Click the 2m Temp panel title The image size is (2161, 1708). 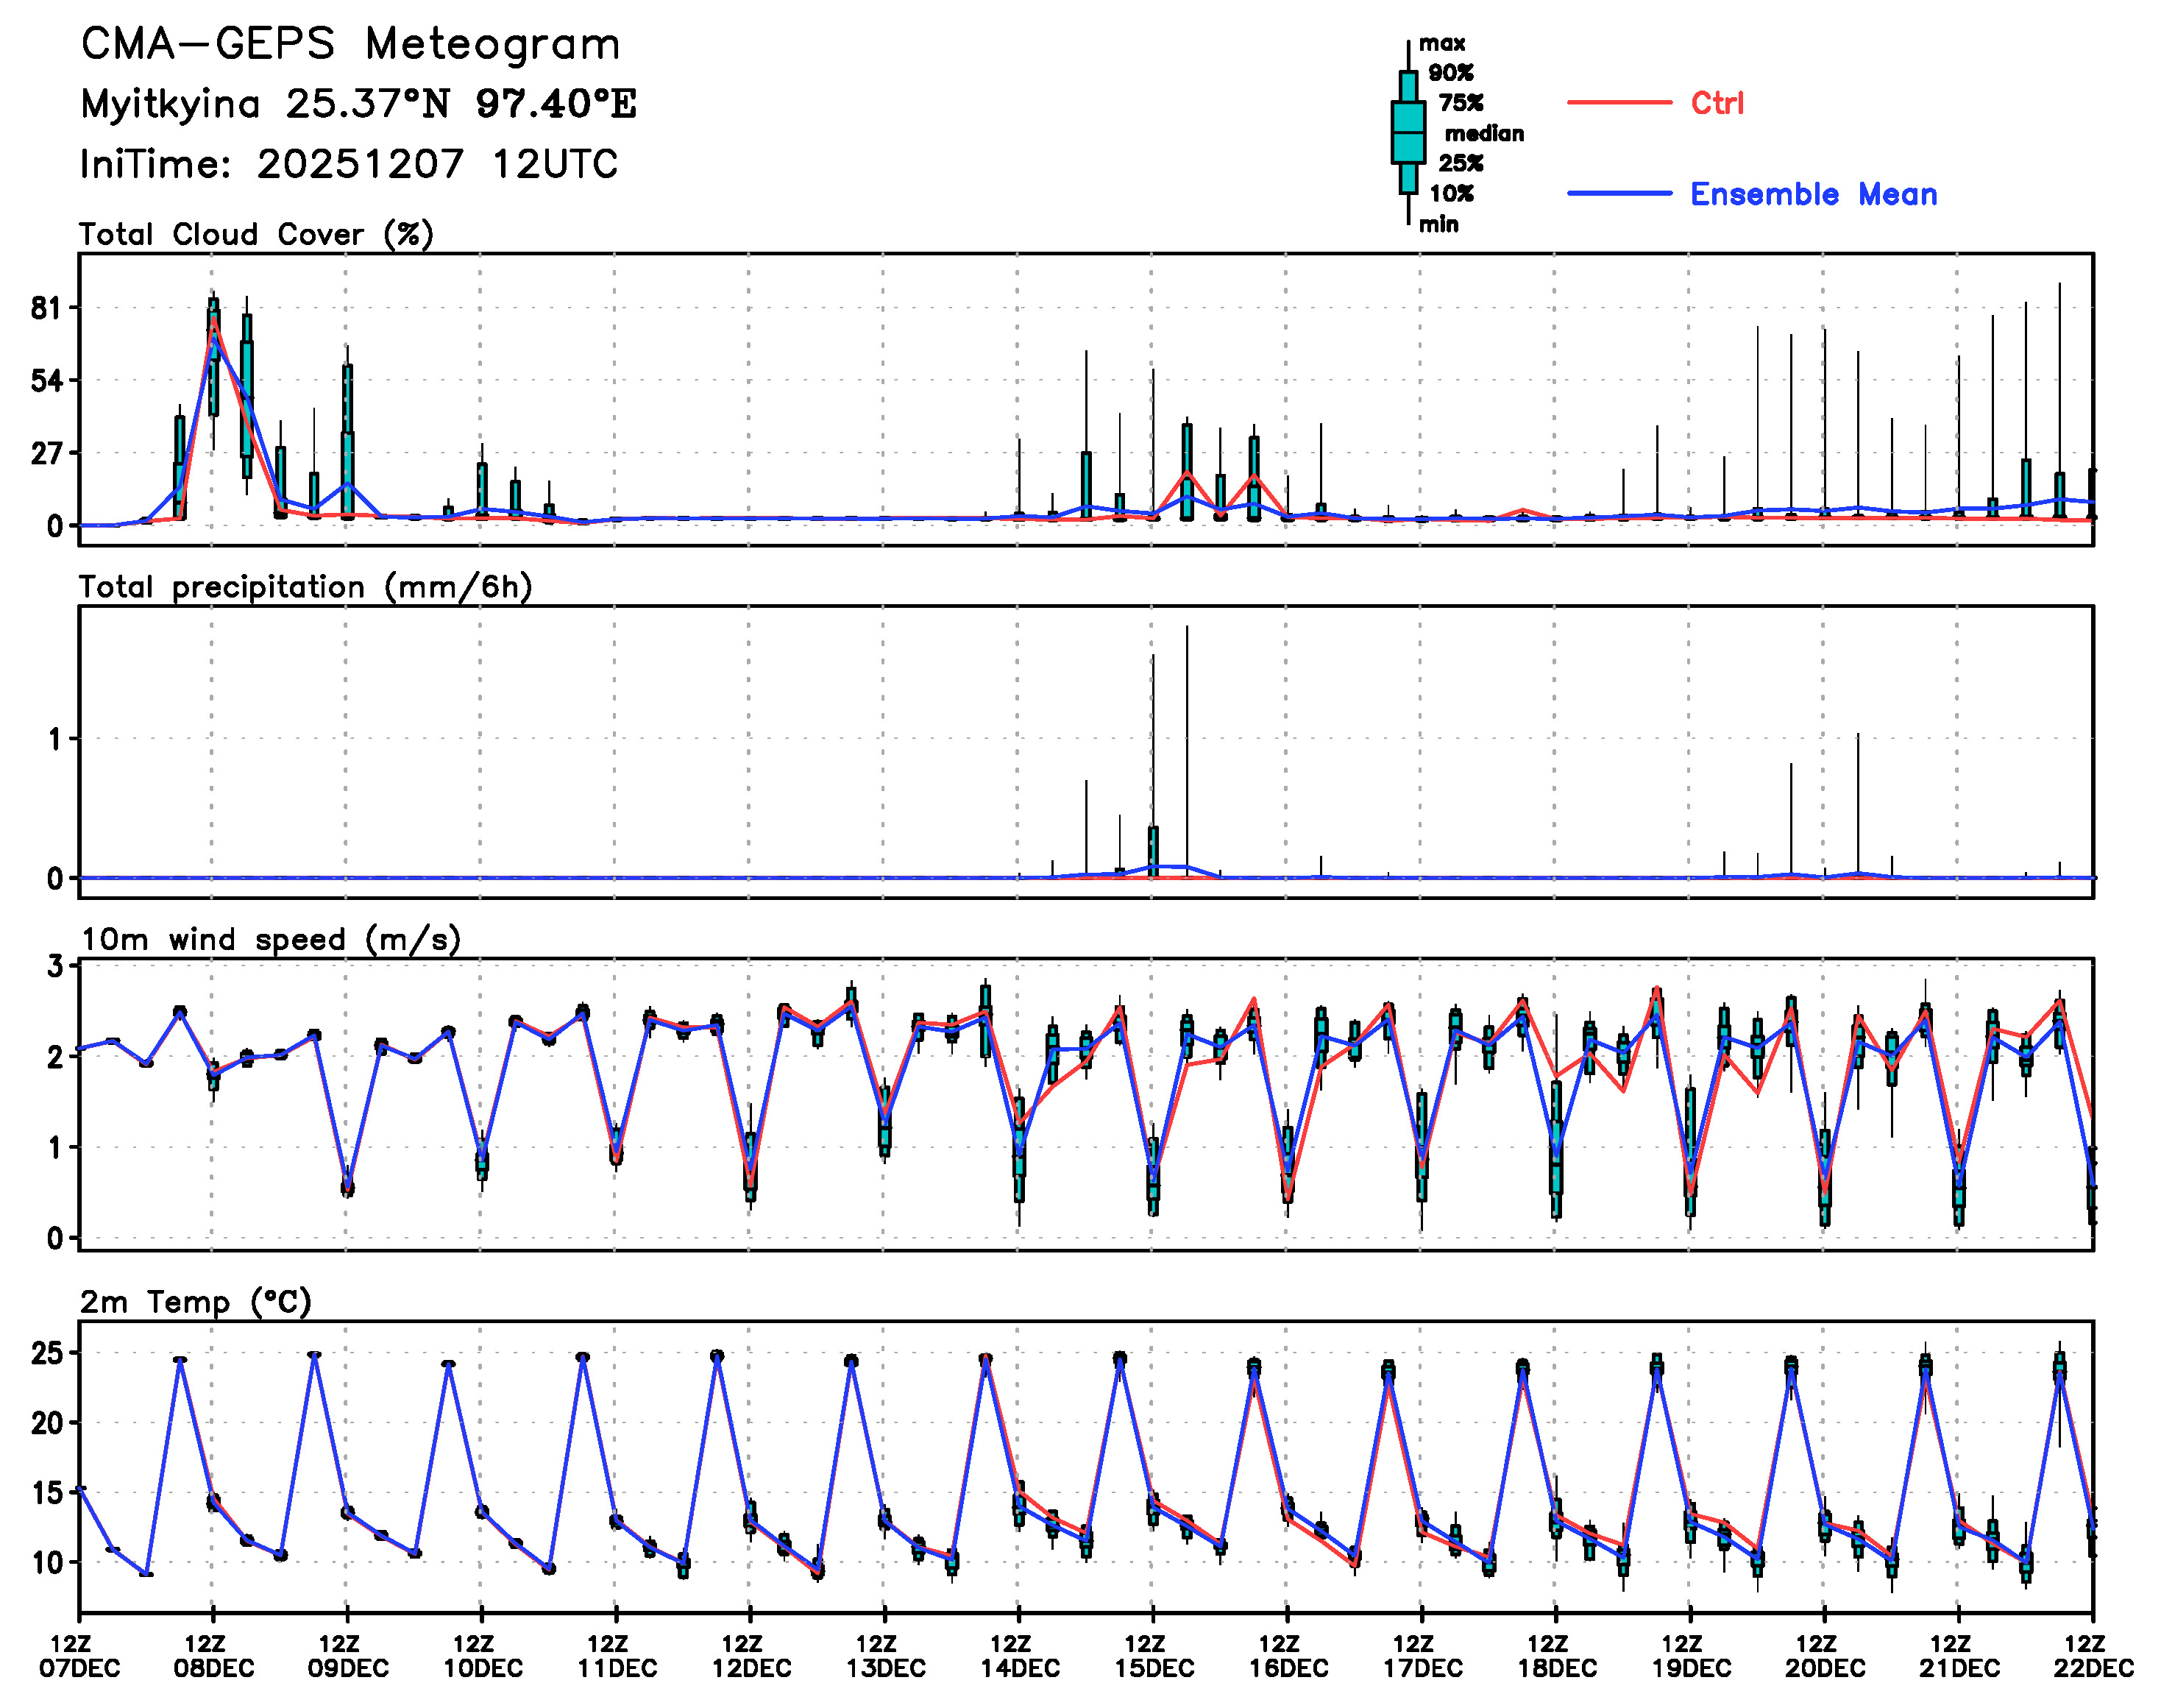(196, 1302)
